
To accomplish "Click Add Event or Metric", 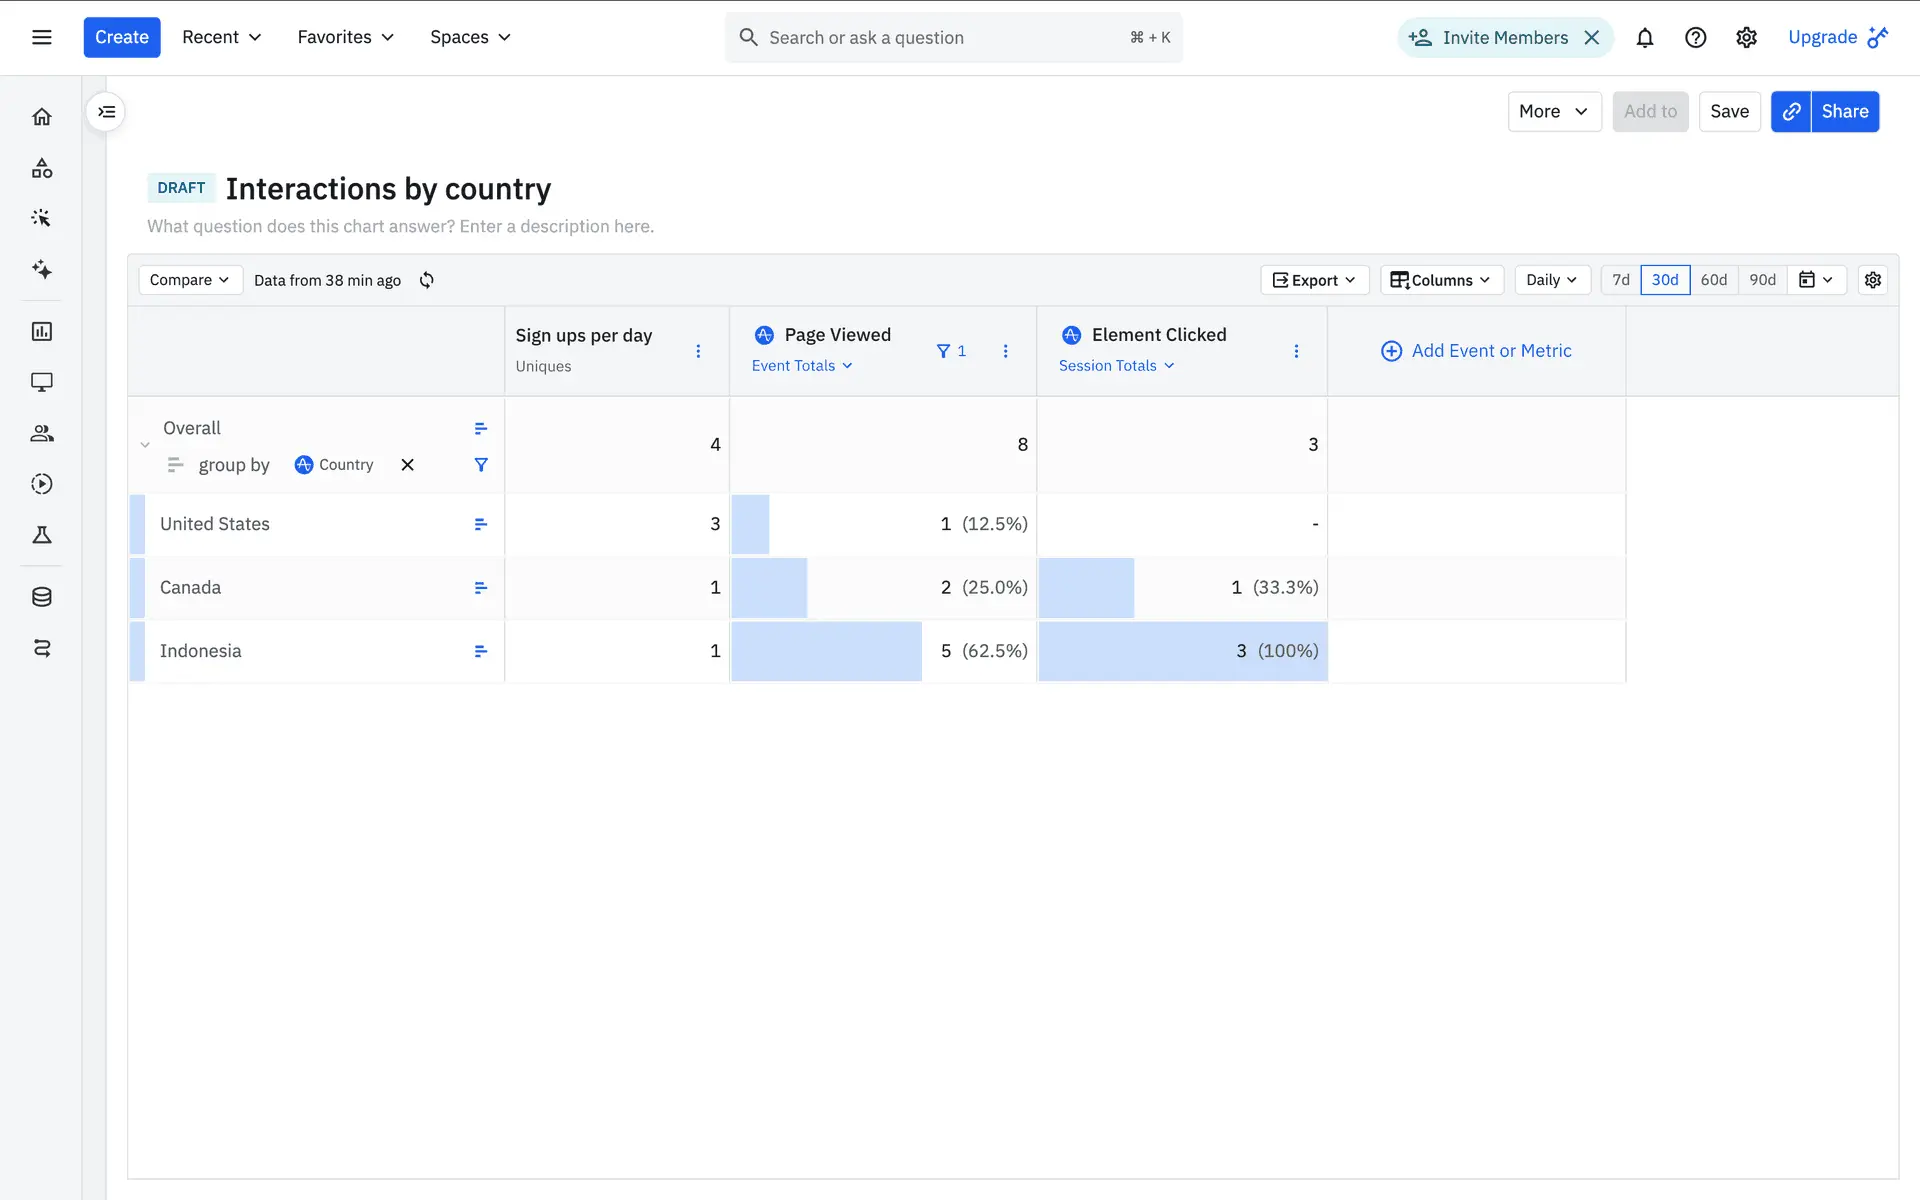I will [x=1476, y=351].
